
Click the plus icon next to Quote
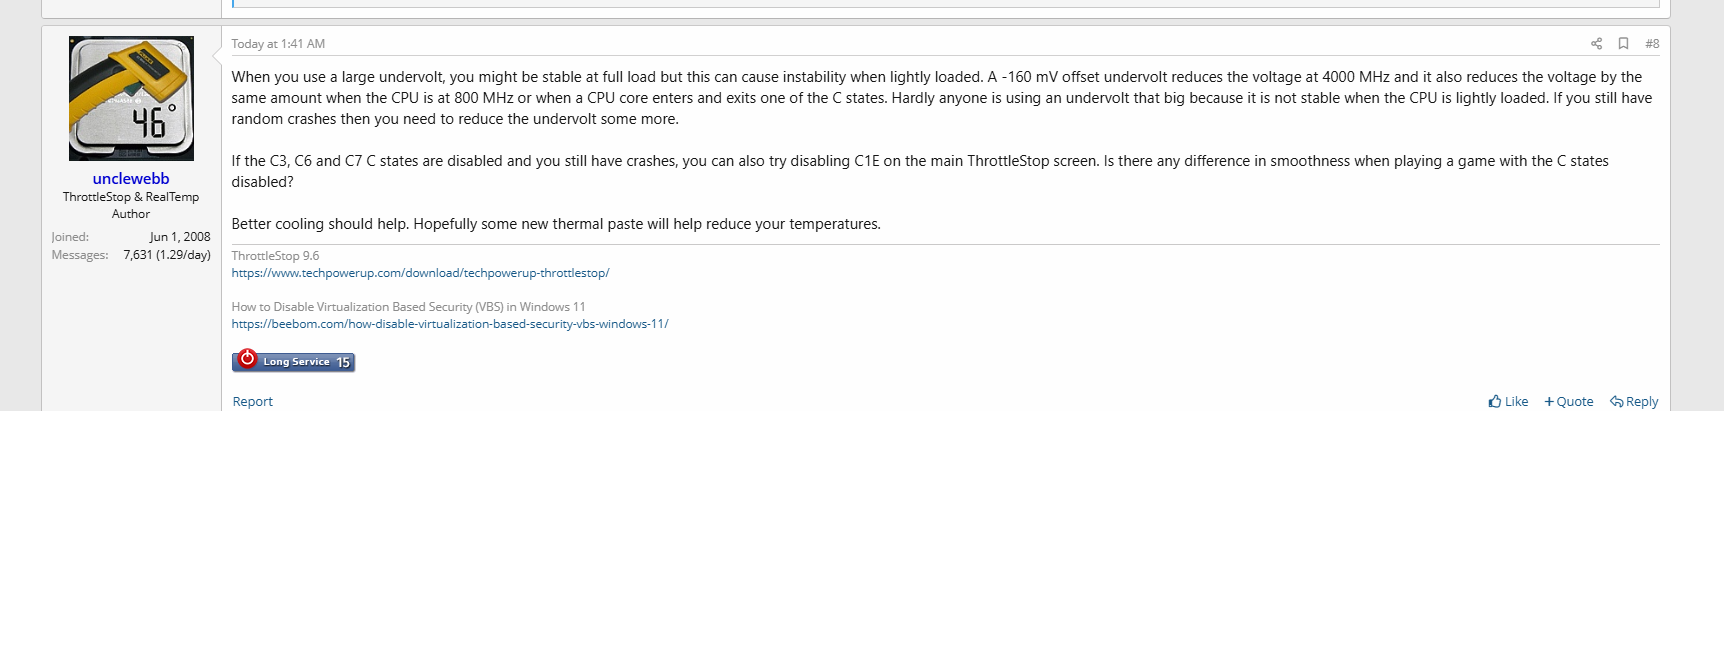click(1549, 401)
